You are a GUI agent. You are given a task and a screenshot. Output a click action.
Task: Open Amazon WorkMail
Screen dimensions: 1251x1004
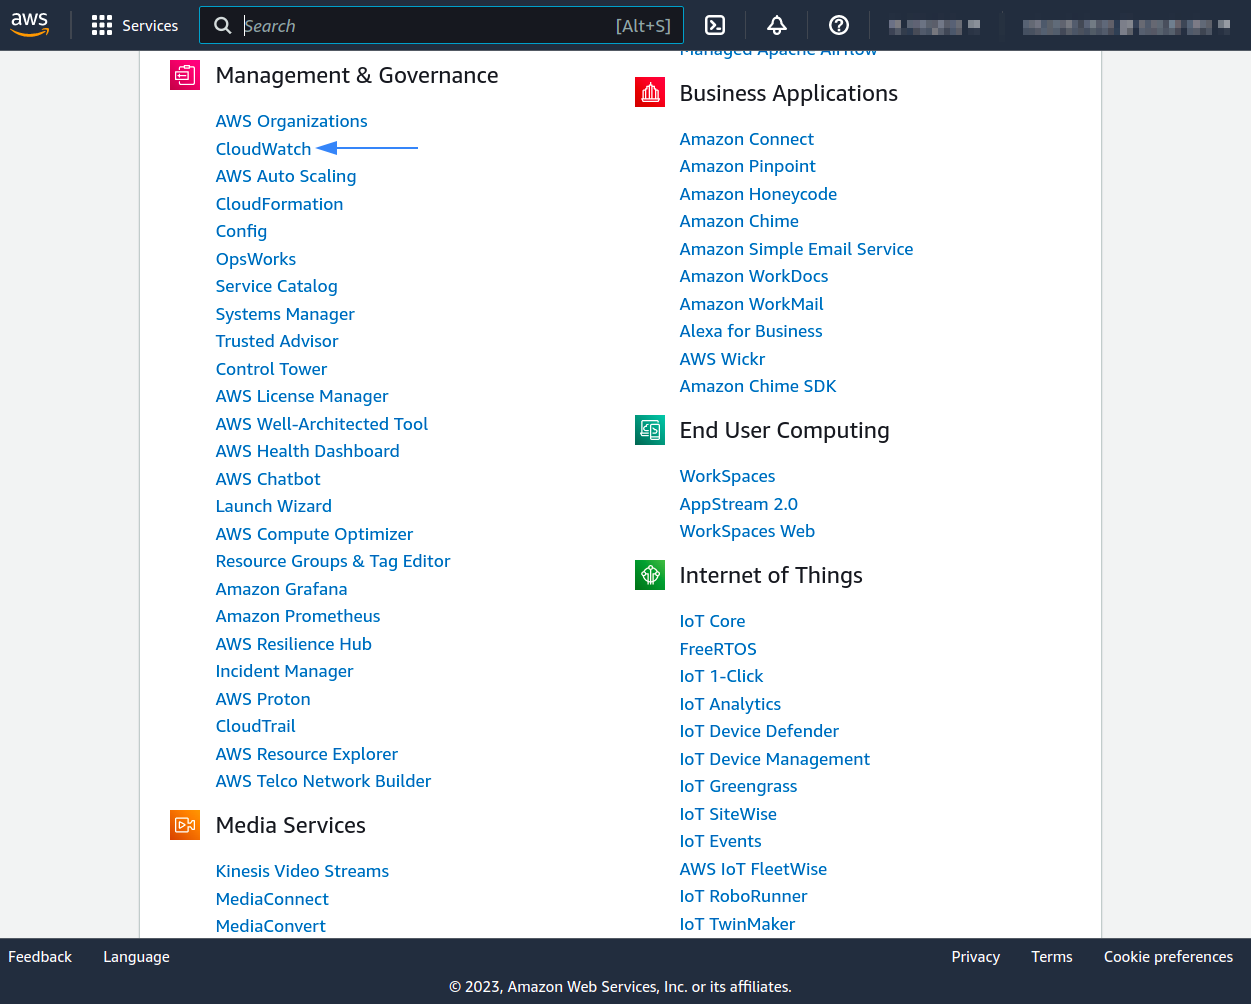click(x=751, y=304)
